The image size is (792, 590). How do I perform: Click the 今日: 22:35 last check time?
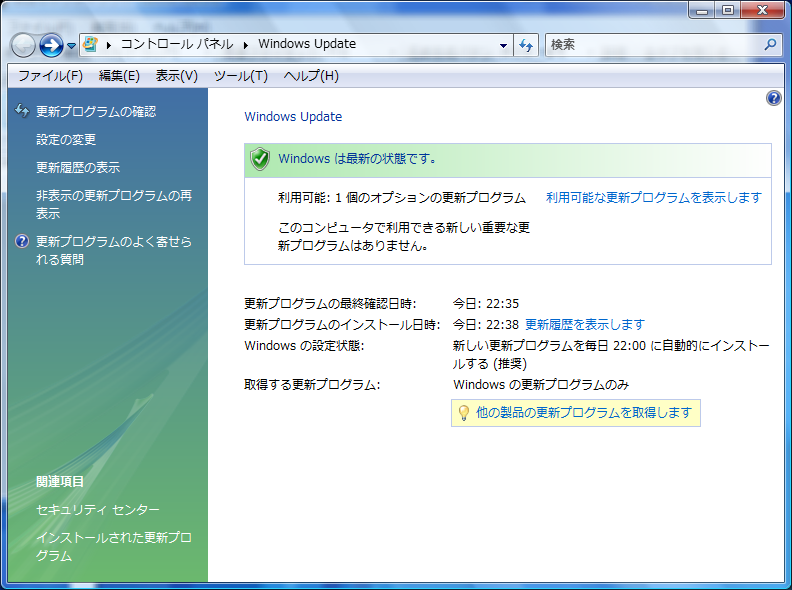point(485,304)
